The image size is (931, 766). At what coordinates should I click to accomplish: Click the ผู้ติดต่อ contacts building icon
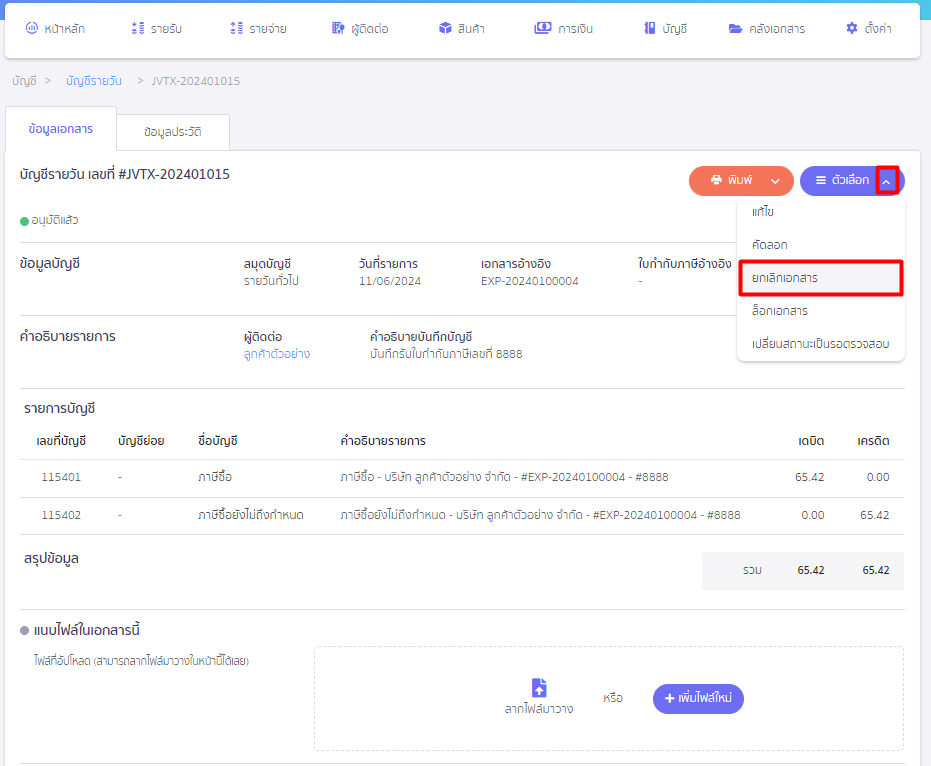pyautogui.click(x=338, y=28)
